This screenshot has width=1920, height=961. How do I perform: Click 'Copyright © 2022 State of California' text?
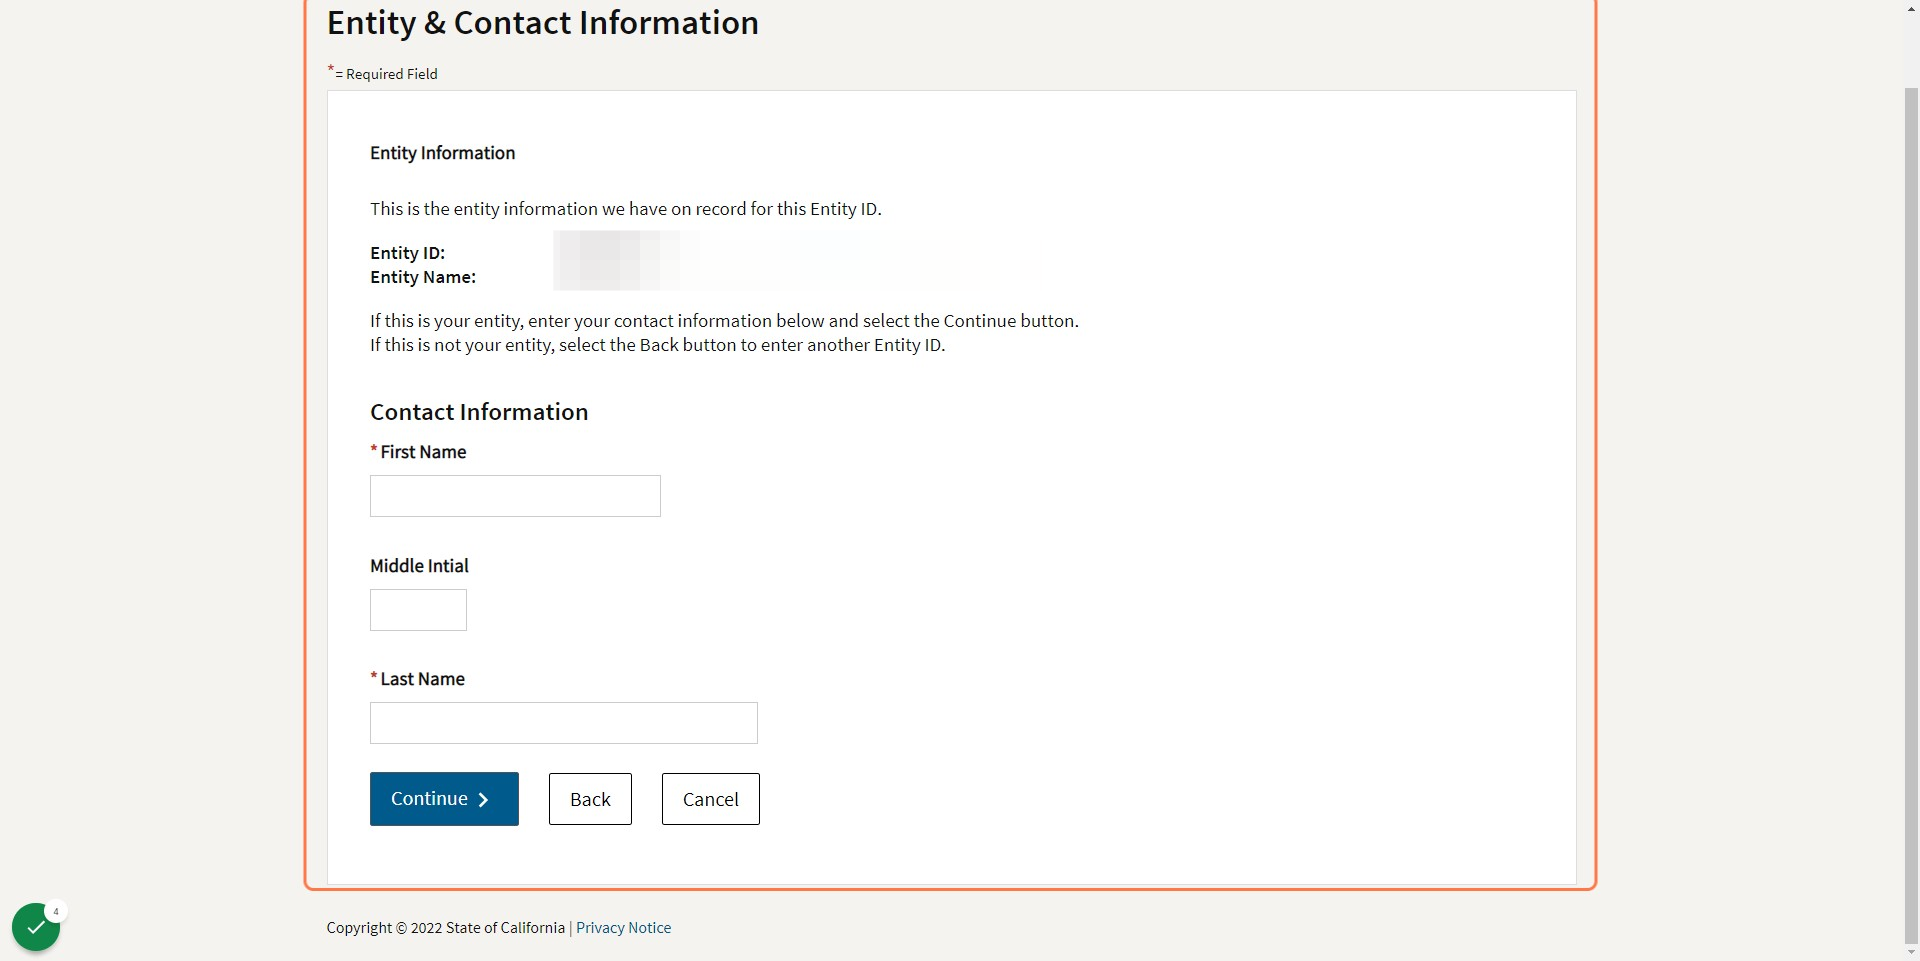click(446, 928)
